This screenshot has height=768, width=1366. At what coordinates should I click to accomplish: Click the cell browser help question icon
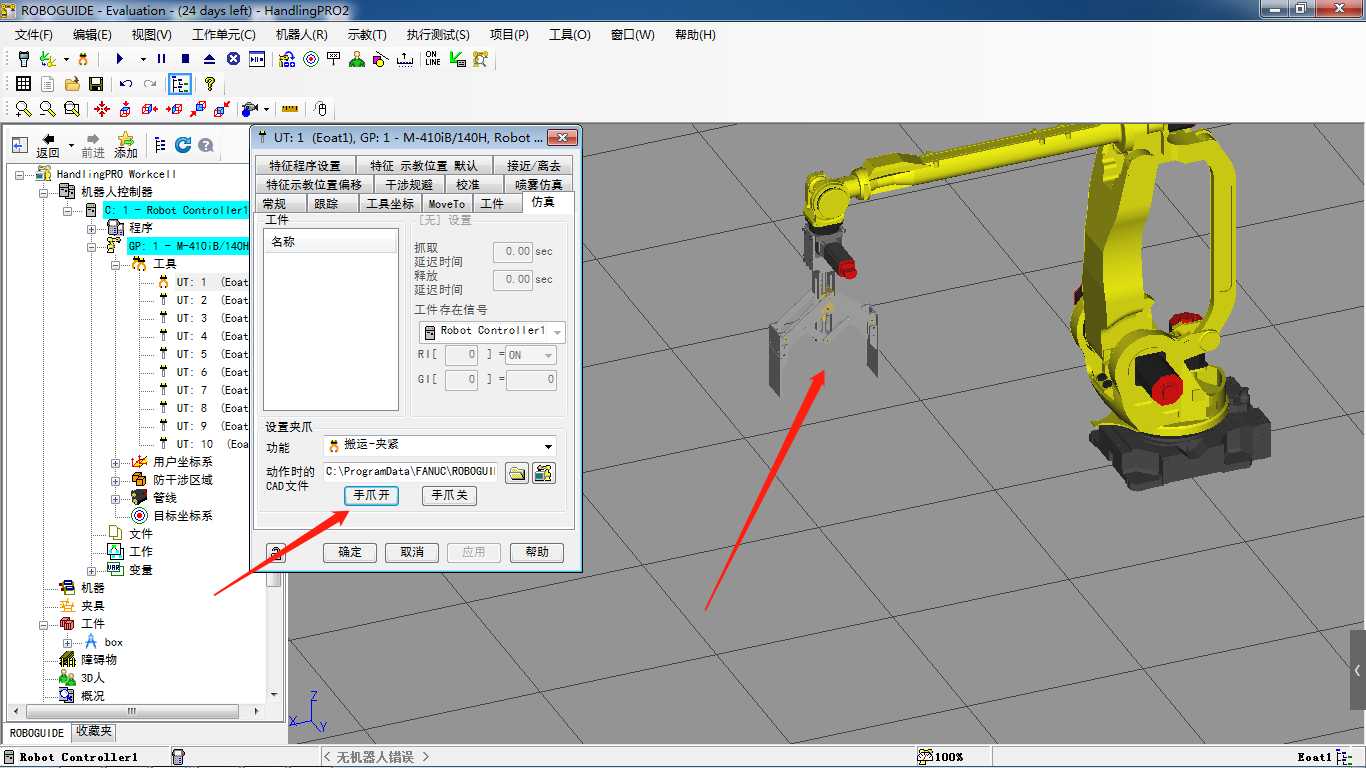click(x=206, y=145)
